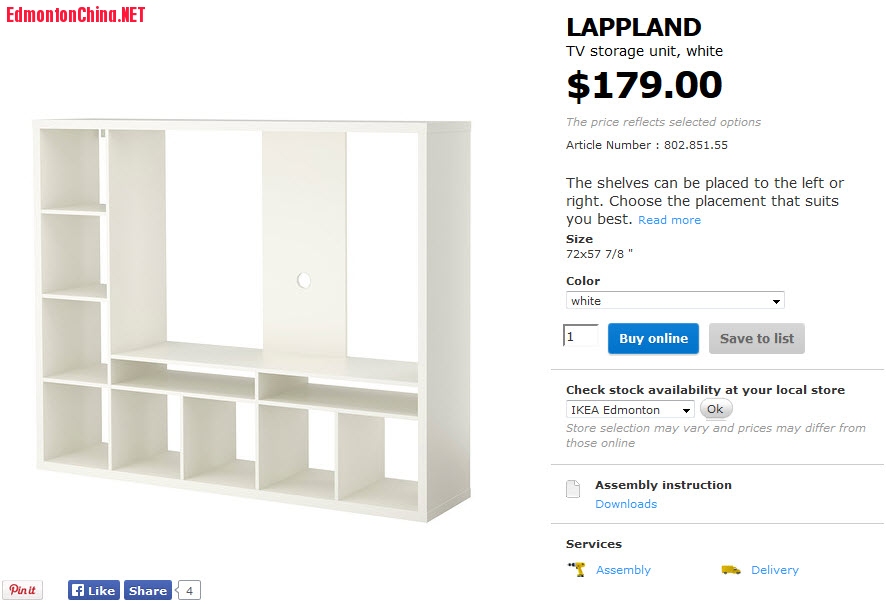
Task: Open the Color dropdown showing white
Action: (x=675, y=300)
